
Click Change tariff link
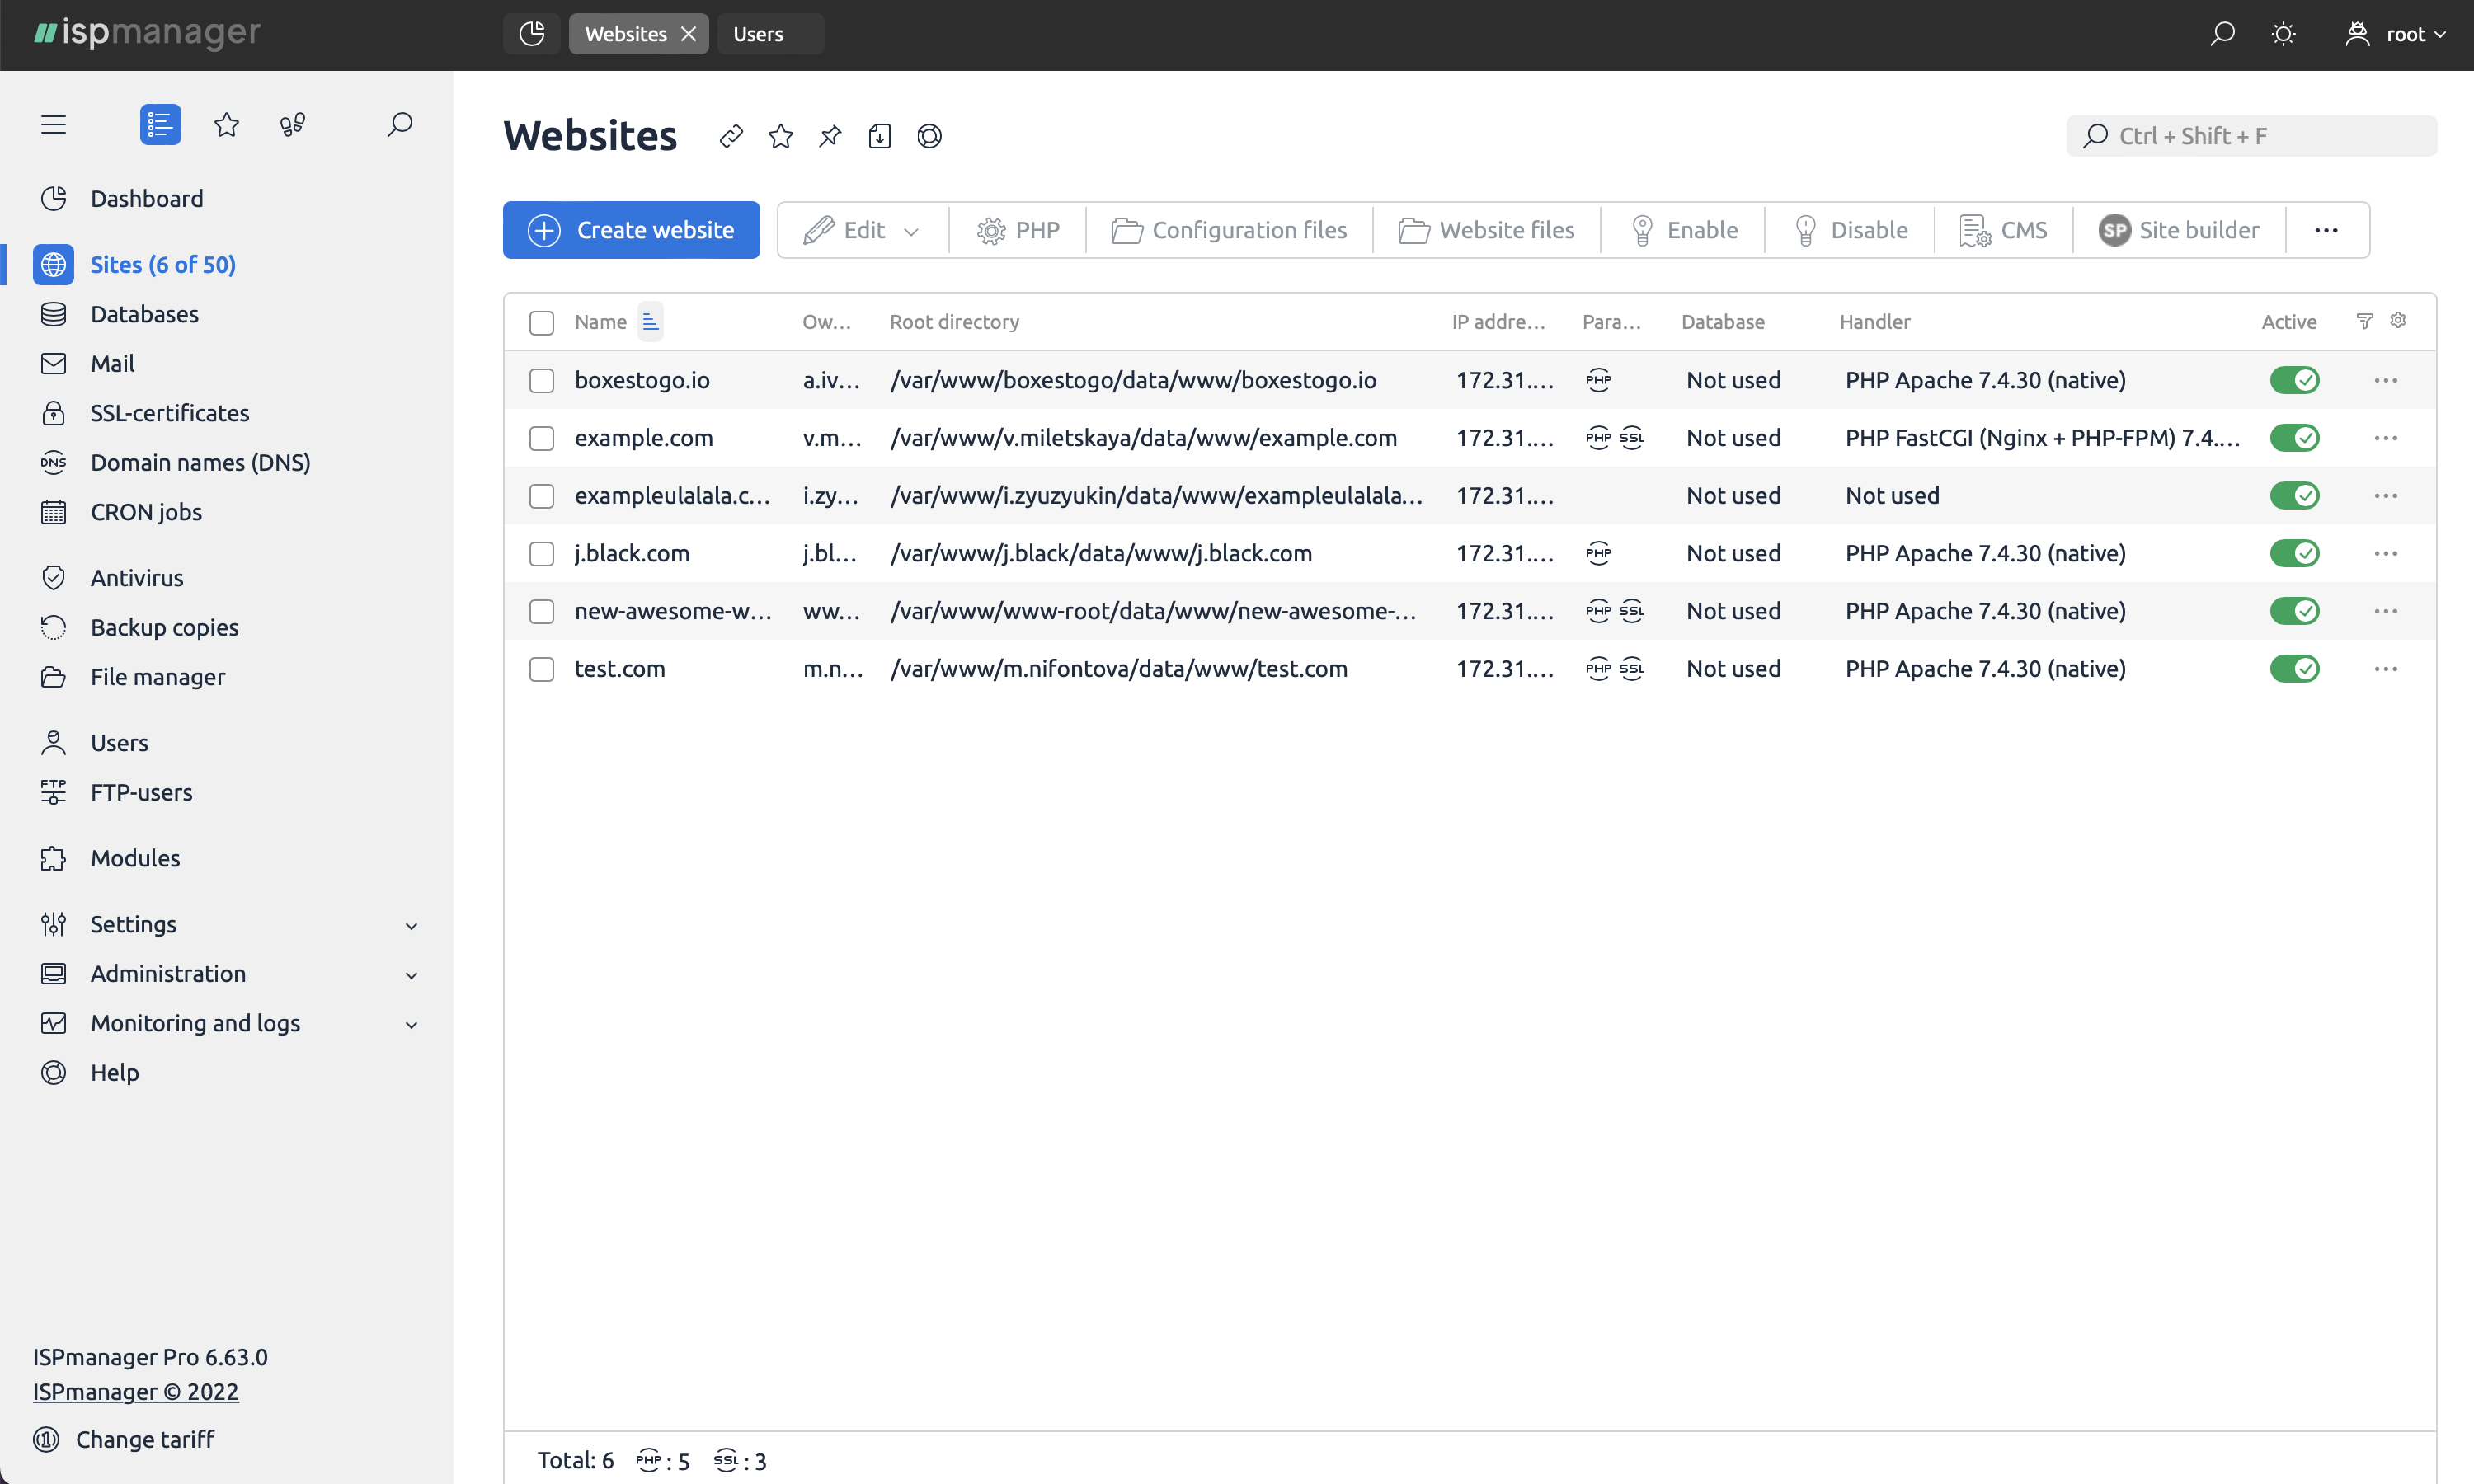125,1439
